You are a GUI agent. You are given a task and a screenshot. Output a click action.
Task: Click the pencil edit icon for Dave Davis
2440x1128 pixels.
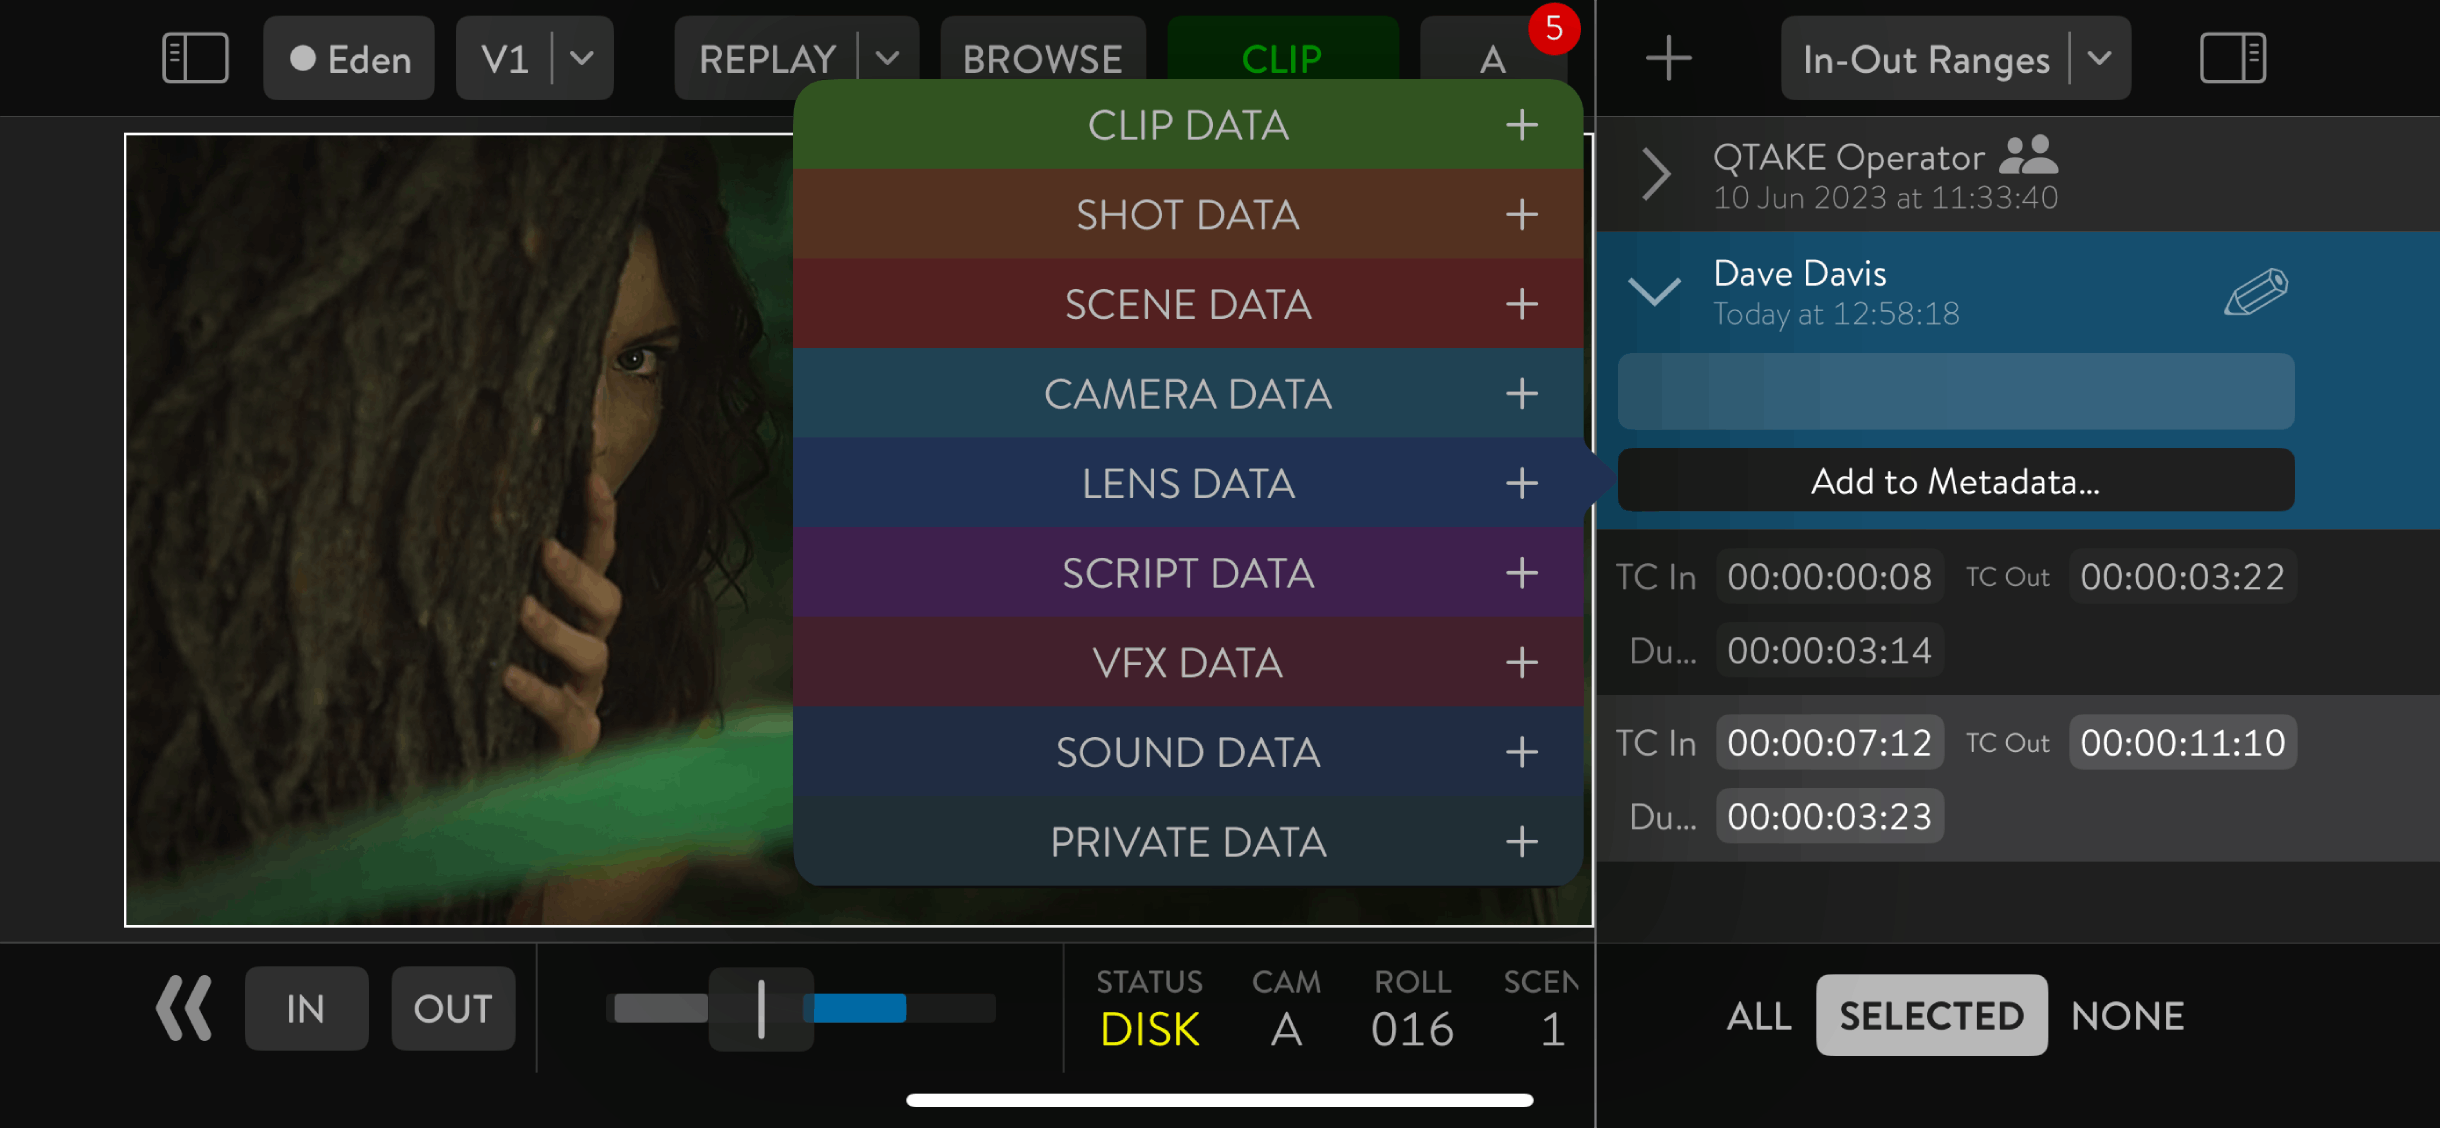[x=2255, y=292]
